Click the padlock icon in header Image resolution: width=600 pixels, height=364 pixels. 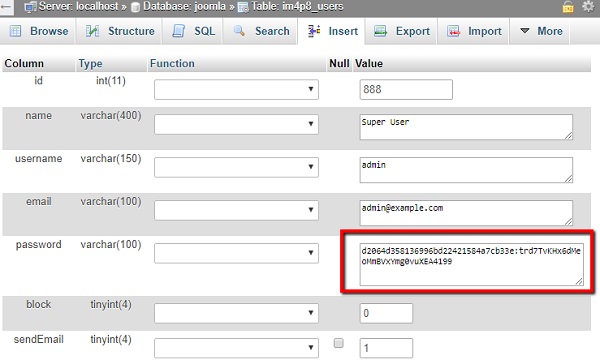(x=568, y=7)
